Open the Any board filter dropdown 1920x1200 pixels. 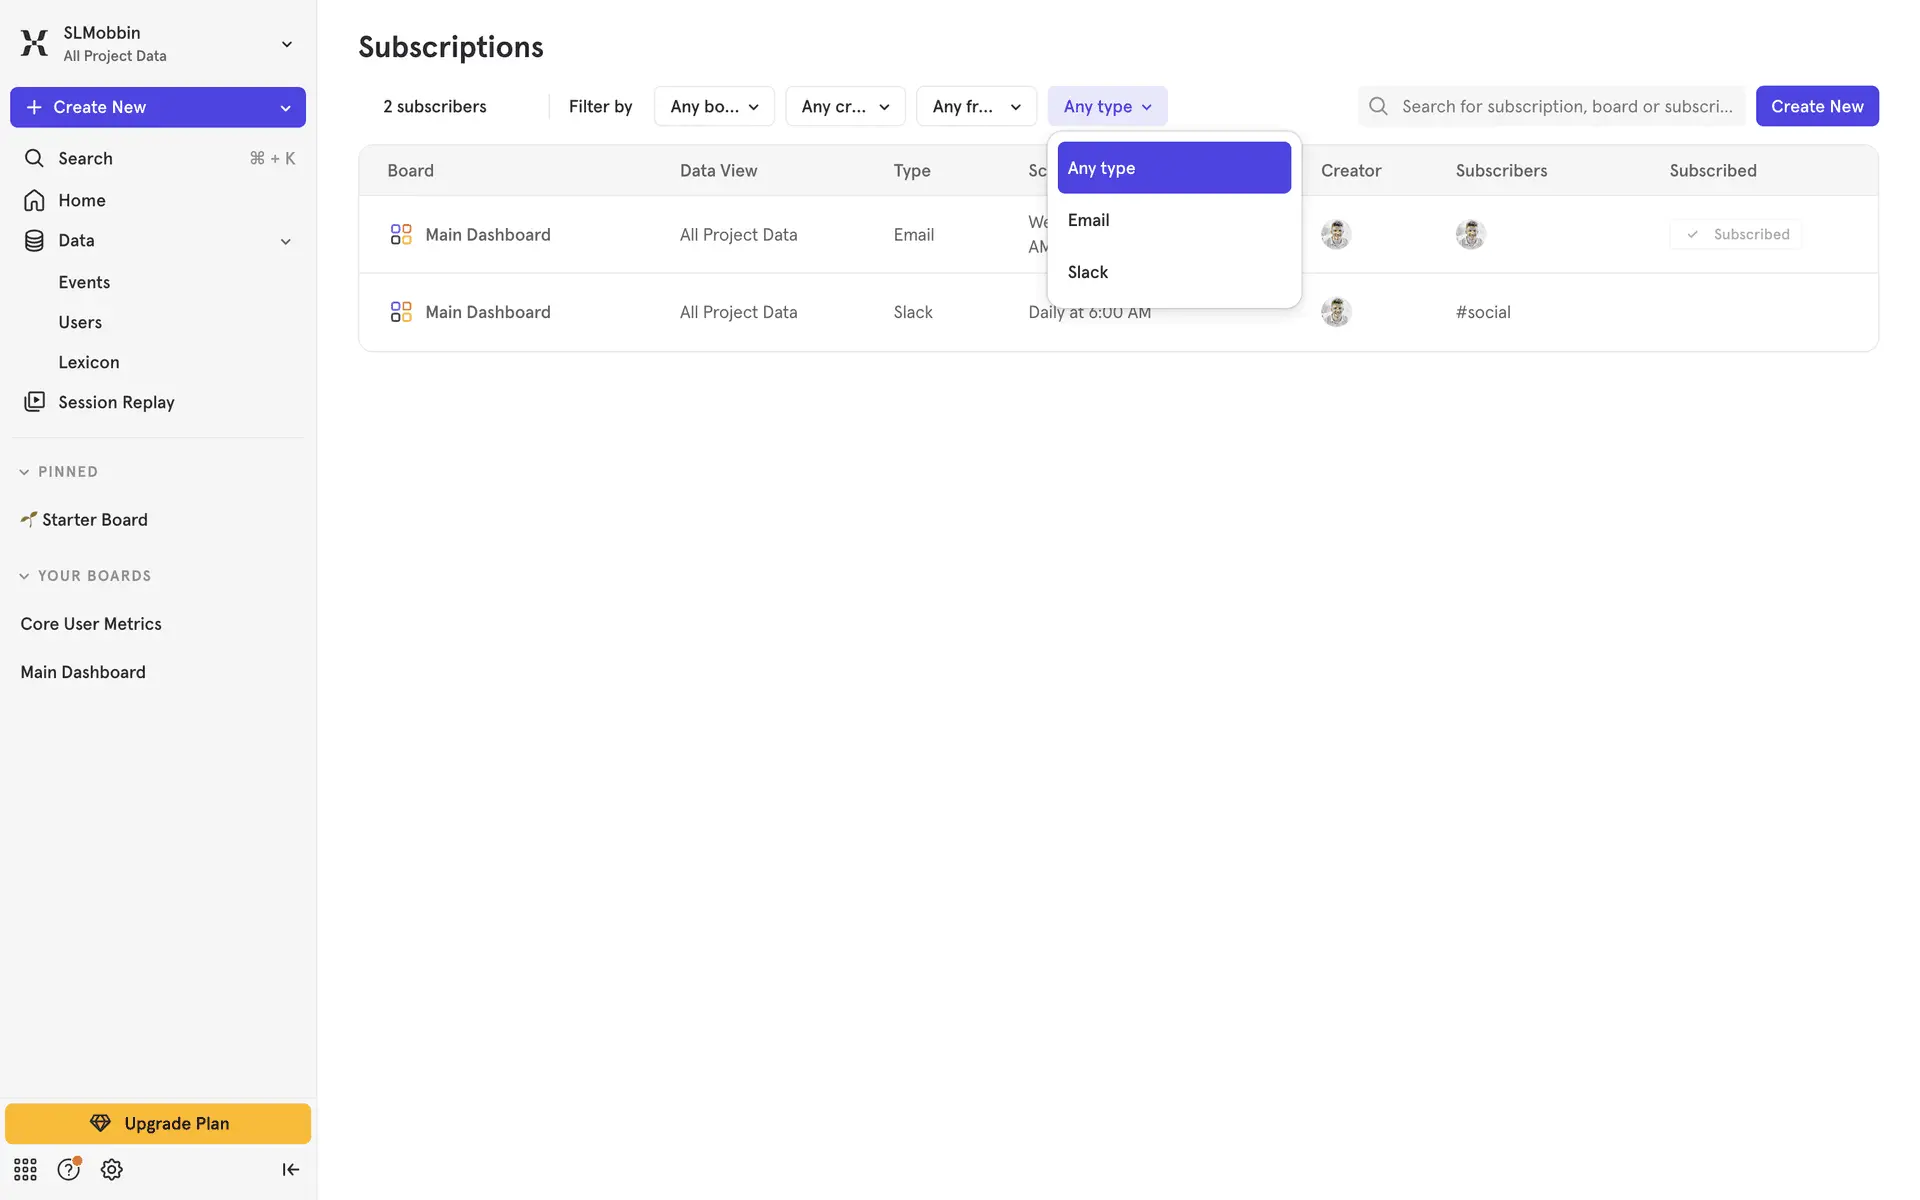point(714,106)
